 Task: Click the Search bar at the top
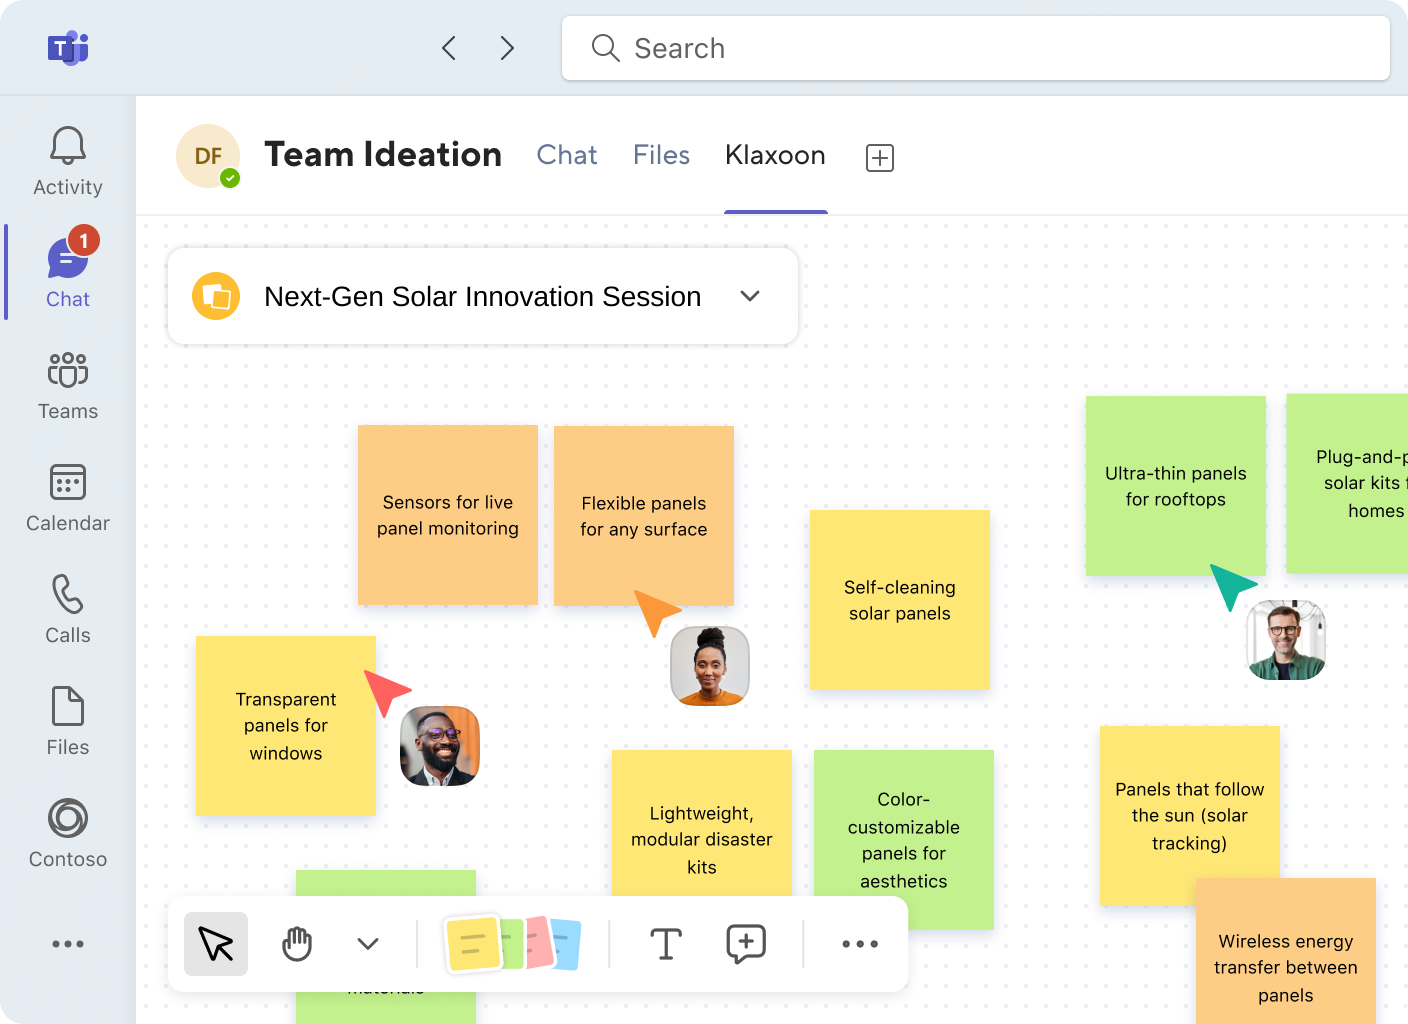975,47
